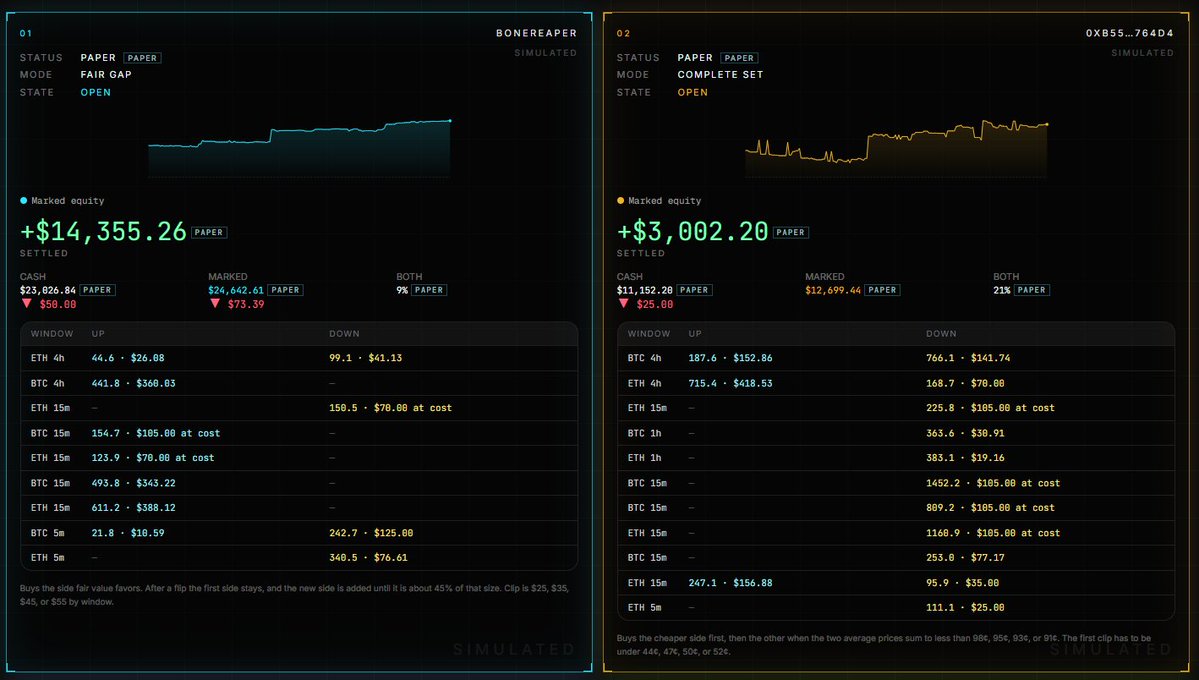Click the PAPER badge next to $11,152.20 cash
1199x680 pixels.
click(x=694, y=290)
